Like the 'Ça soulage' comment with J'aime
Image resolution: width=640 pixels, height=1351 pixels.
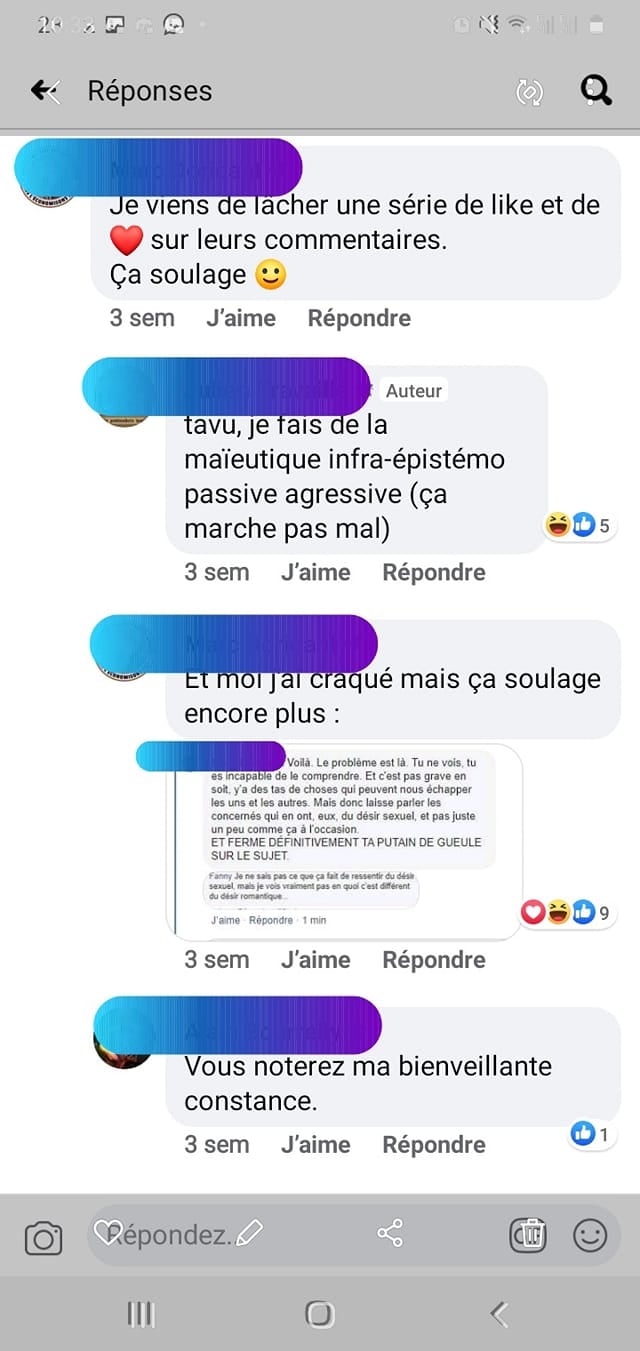(x=241, y=318)
